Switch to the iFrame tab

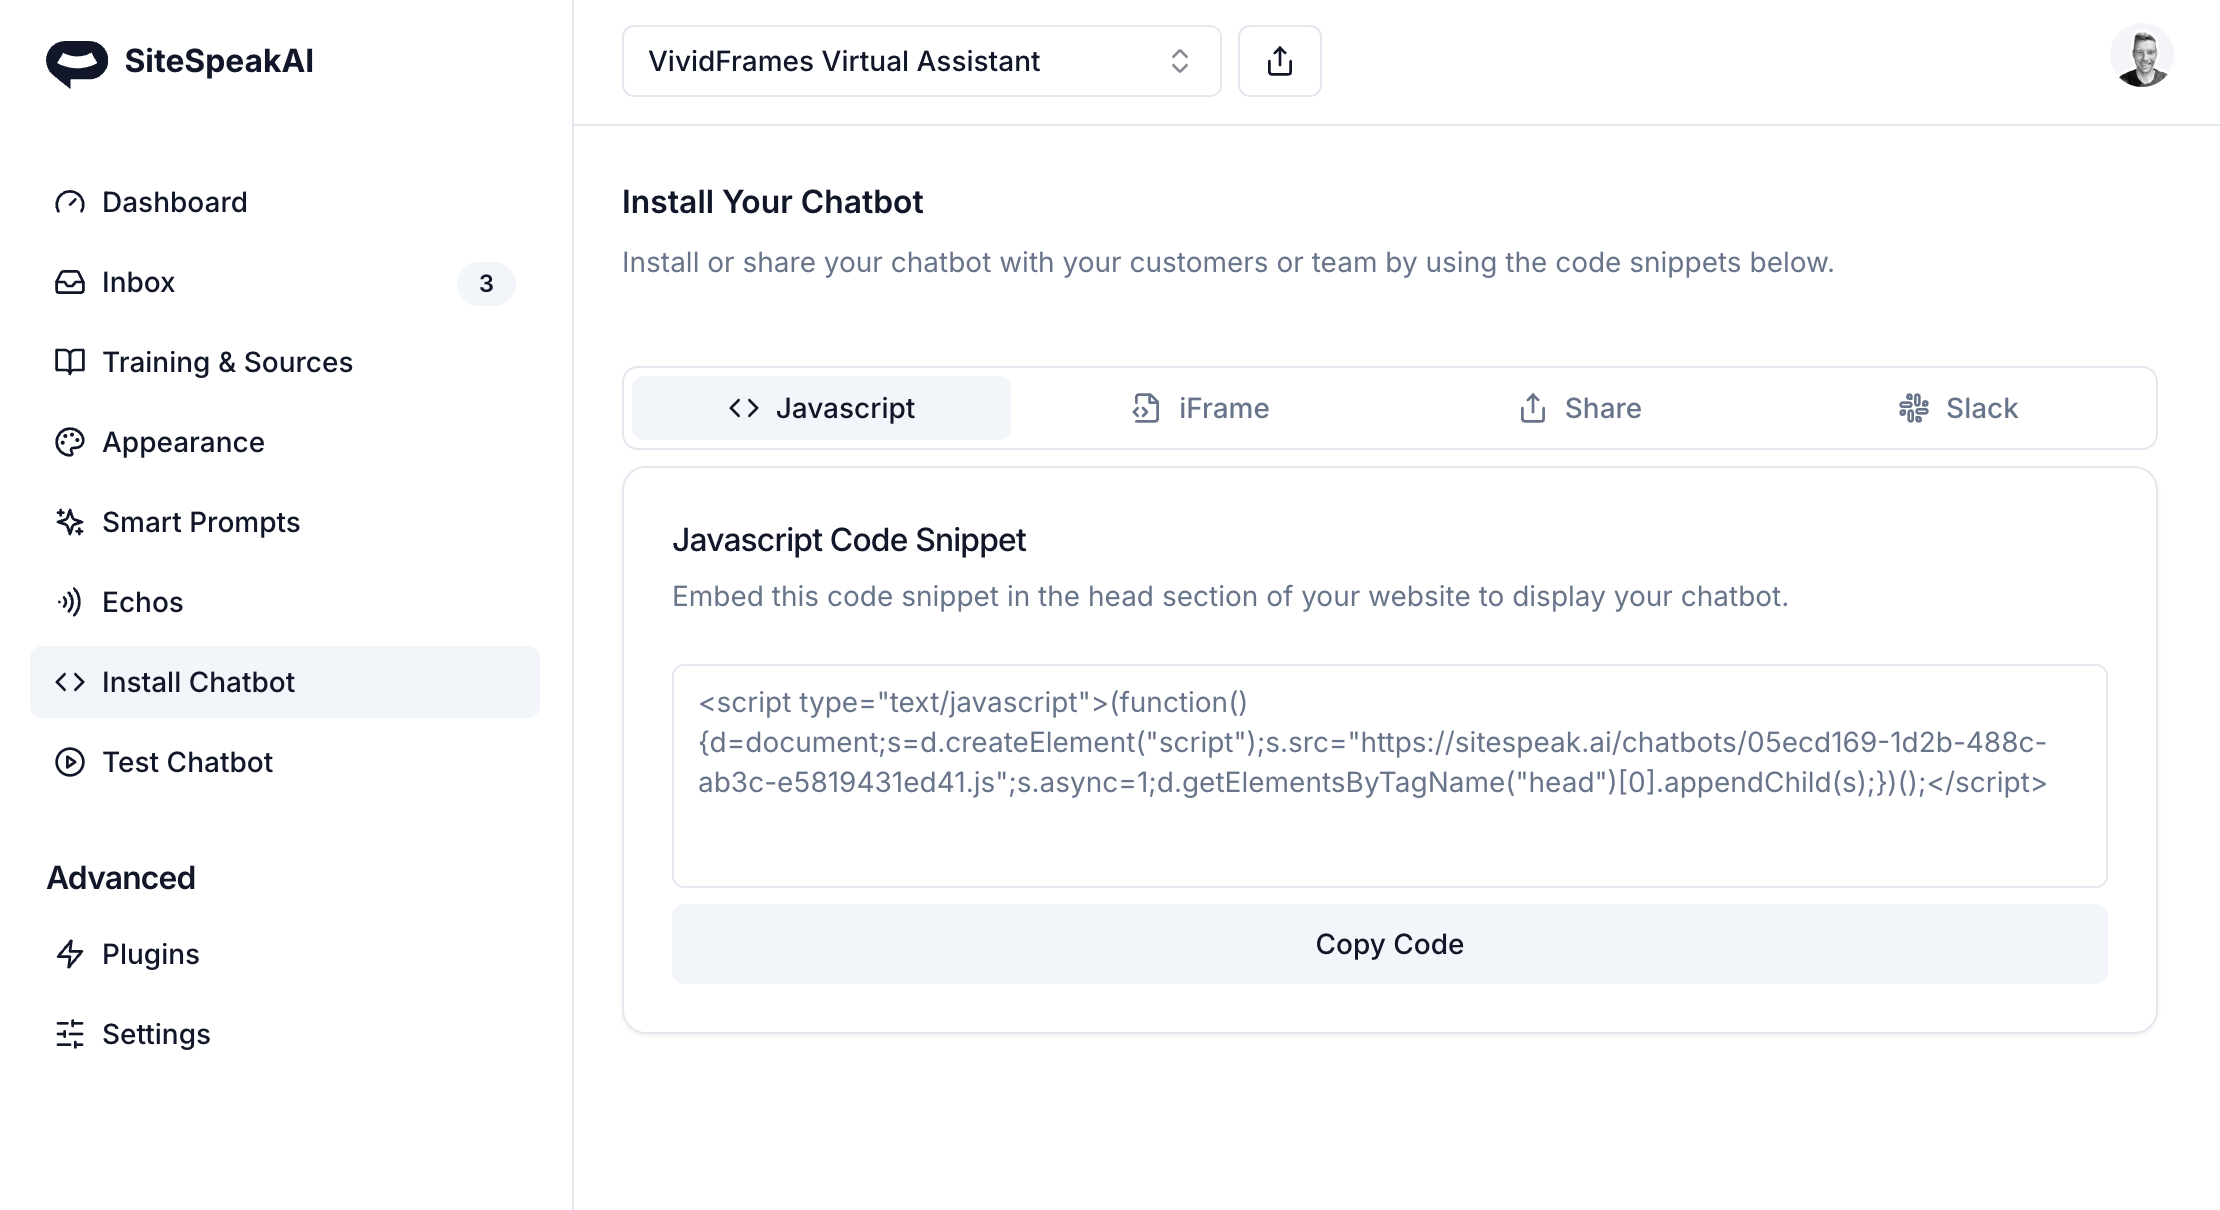[x=1200, y=408]
